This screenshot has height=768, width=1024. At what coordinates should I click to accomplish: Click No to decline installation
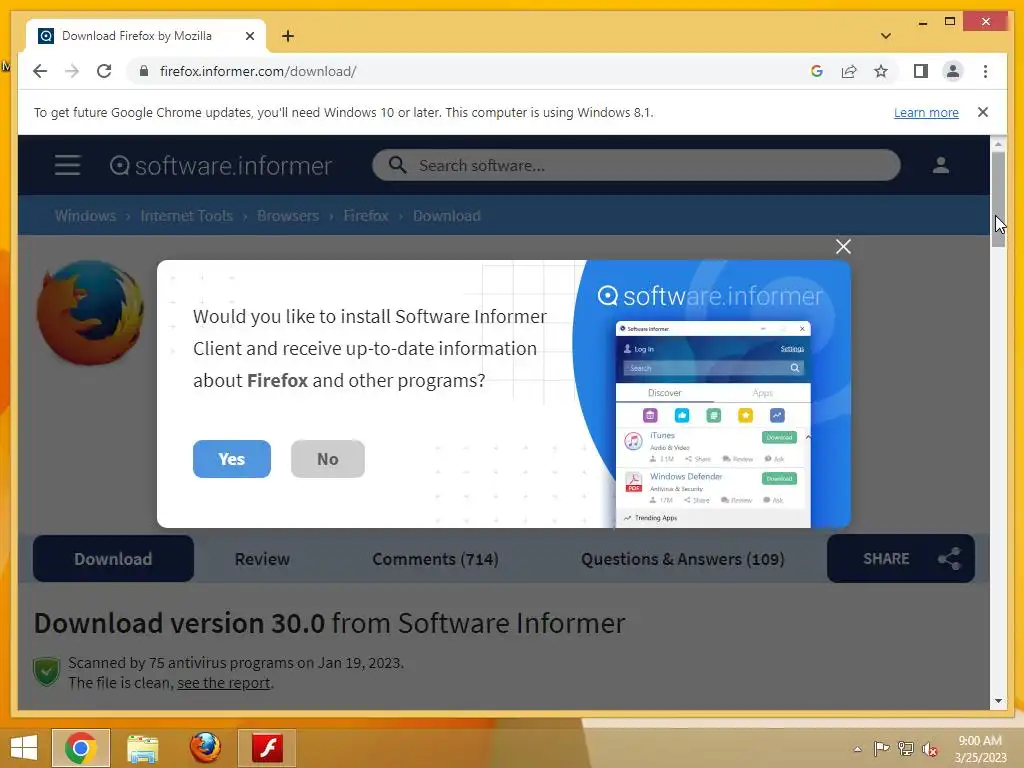click(x=328, y=459)
